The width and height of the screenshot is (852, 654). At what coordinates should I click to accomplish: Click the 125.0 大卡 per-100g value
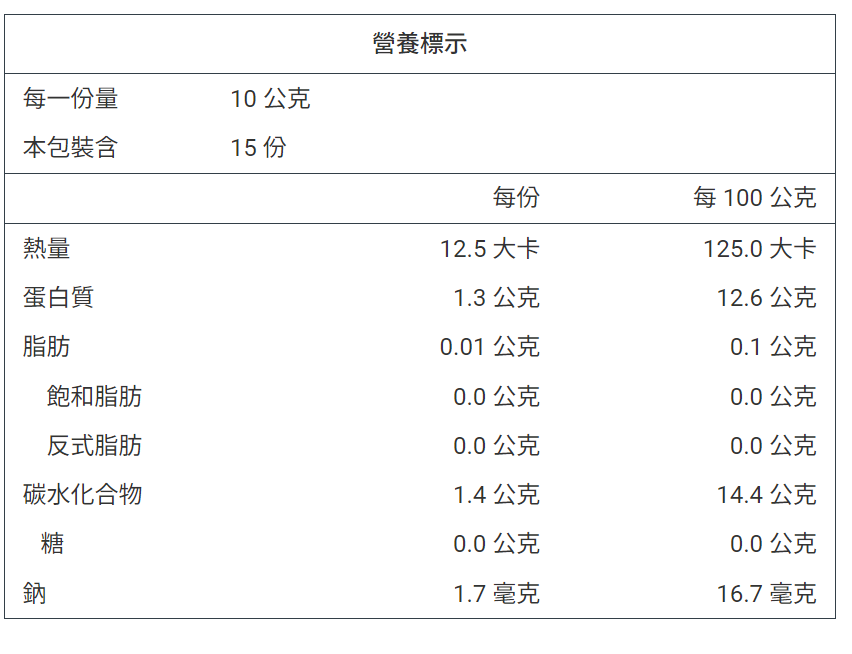[760, 249]
